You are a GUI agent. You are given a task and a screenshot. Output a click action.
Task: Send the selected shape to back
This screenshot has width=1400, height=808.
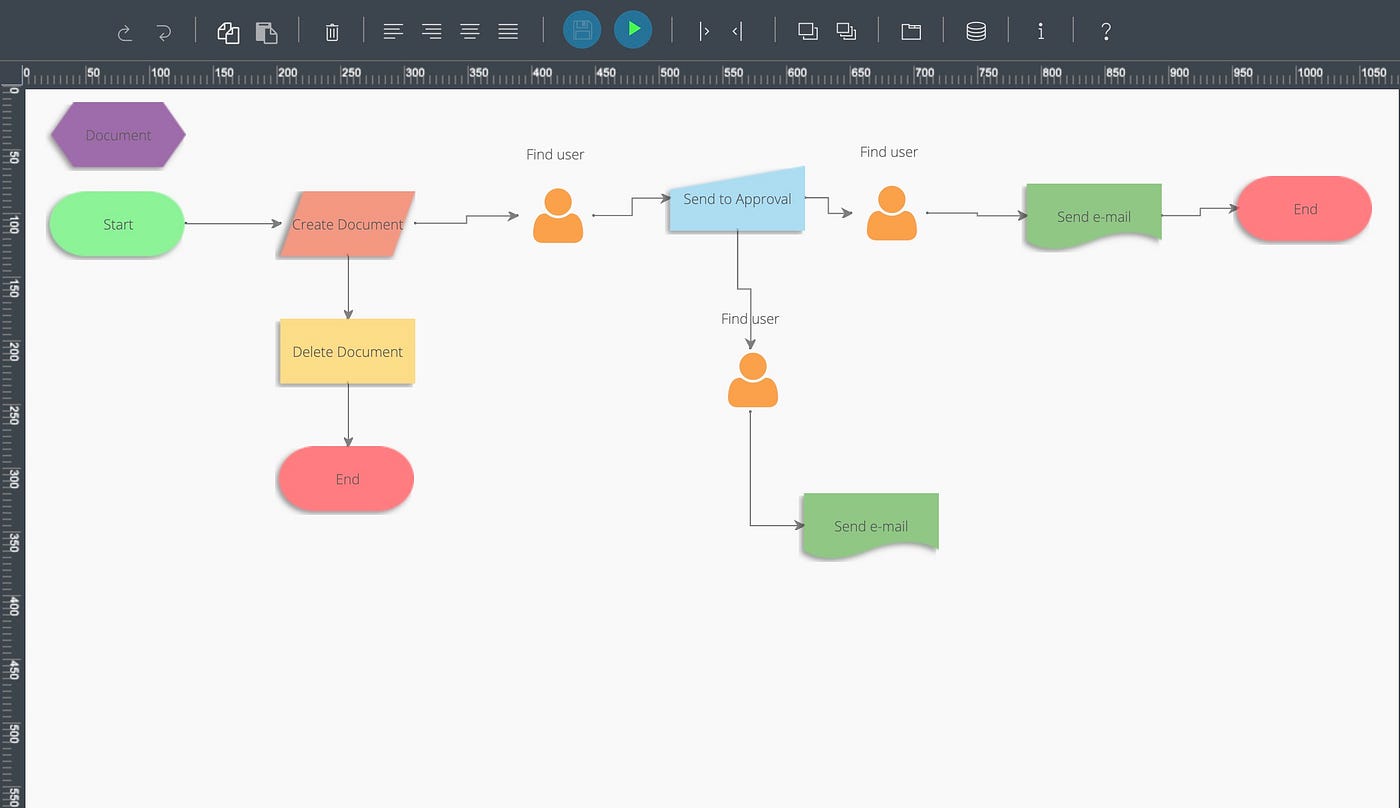pos(846,31)
